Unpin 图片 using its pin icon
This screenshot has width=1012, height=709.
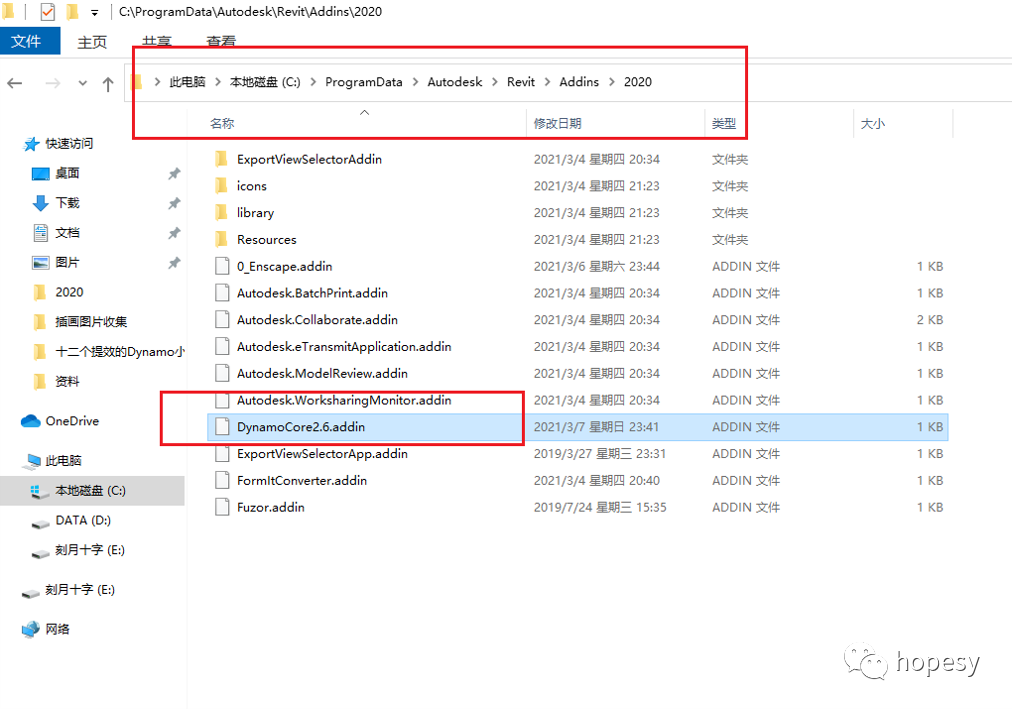point(174,263)
